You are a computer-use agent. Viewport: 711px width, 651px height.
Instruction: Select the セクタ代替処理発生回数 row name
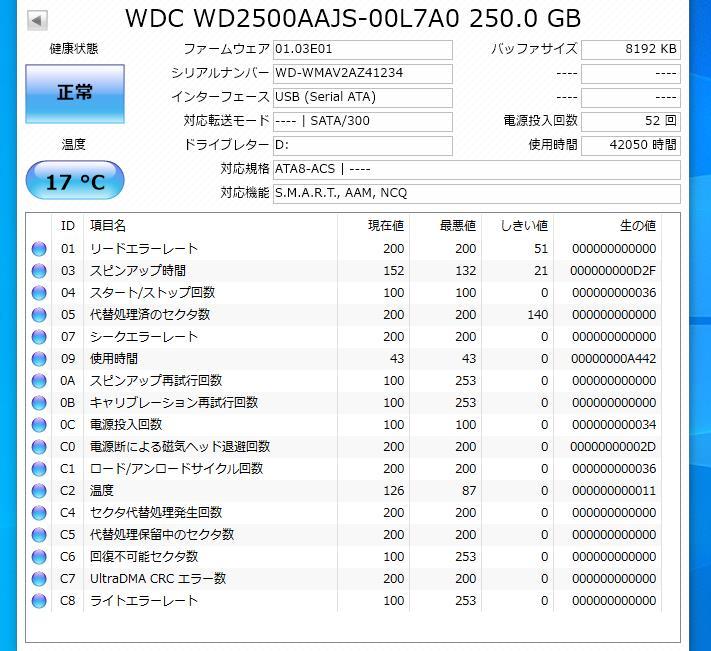coord(156,513)
